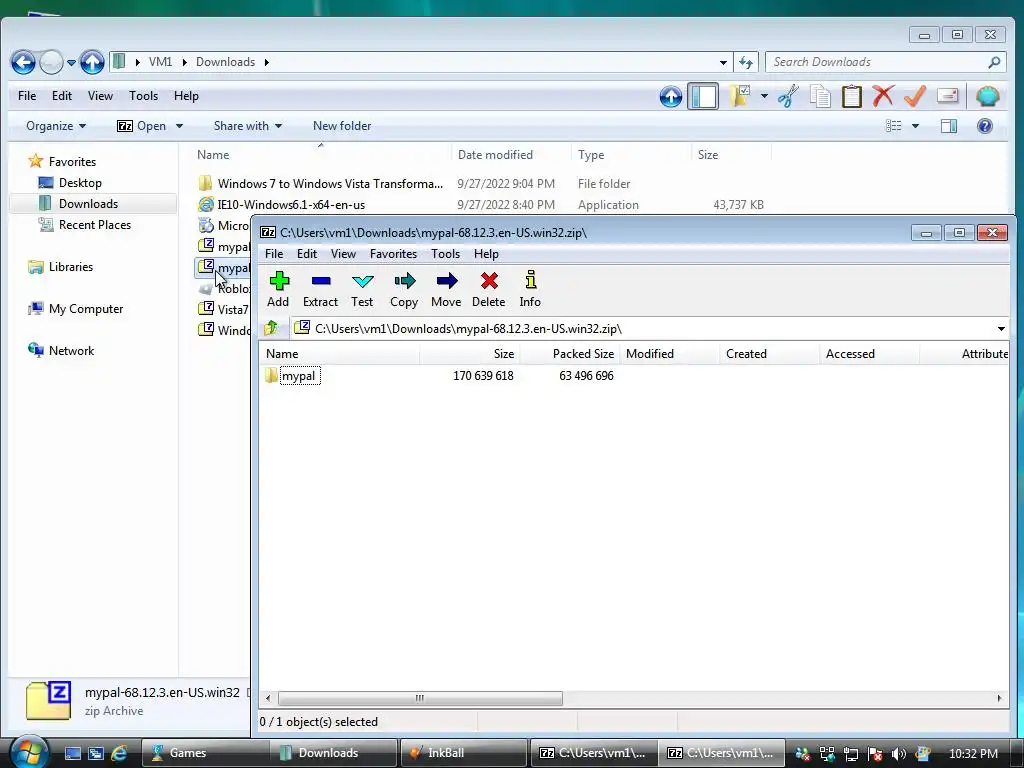The height and width of the screenshot is (768, 1024).
Task: Click the Windows Start orb
Action: click(x=28, y=752)
